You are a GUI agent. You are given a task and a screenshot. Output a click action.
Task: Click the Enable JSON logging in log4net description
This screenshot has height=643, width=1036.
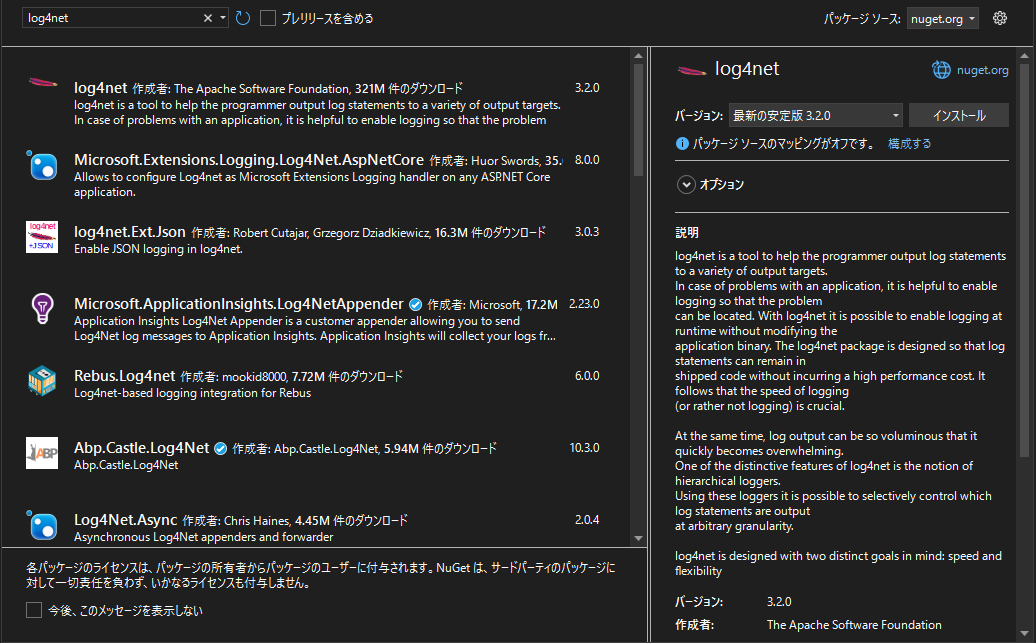pos(159,249)
